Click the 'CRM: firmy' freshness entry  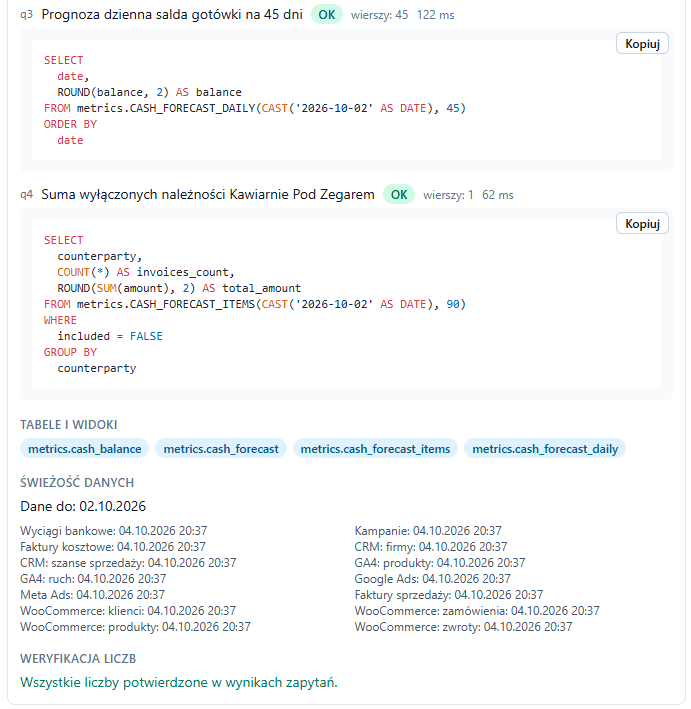click(x=431, y=547)
